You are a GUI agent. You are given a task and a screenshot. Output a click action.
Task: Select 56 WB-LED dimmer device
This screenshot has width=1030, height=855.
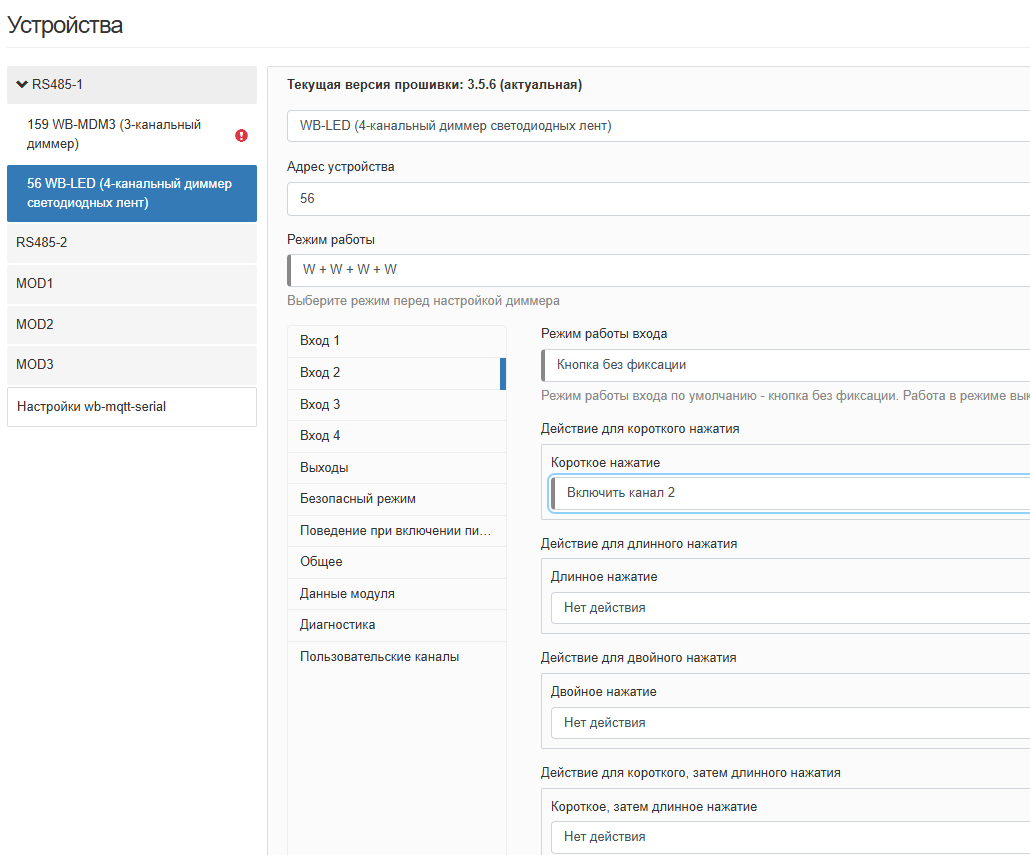tap(130, 193)
